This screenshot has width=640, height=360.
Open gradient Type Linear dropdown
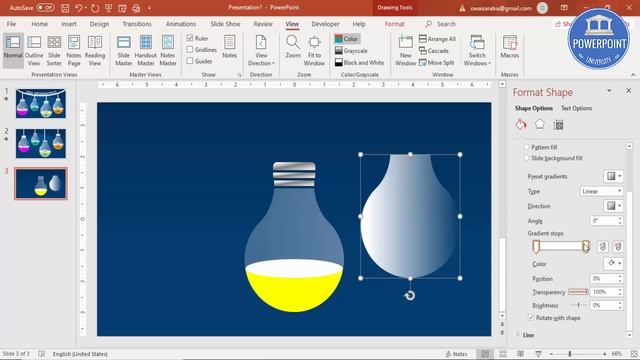click(x=602, y=191)
